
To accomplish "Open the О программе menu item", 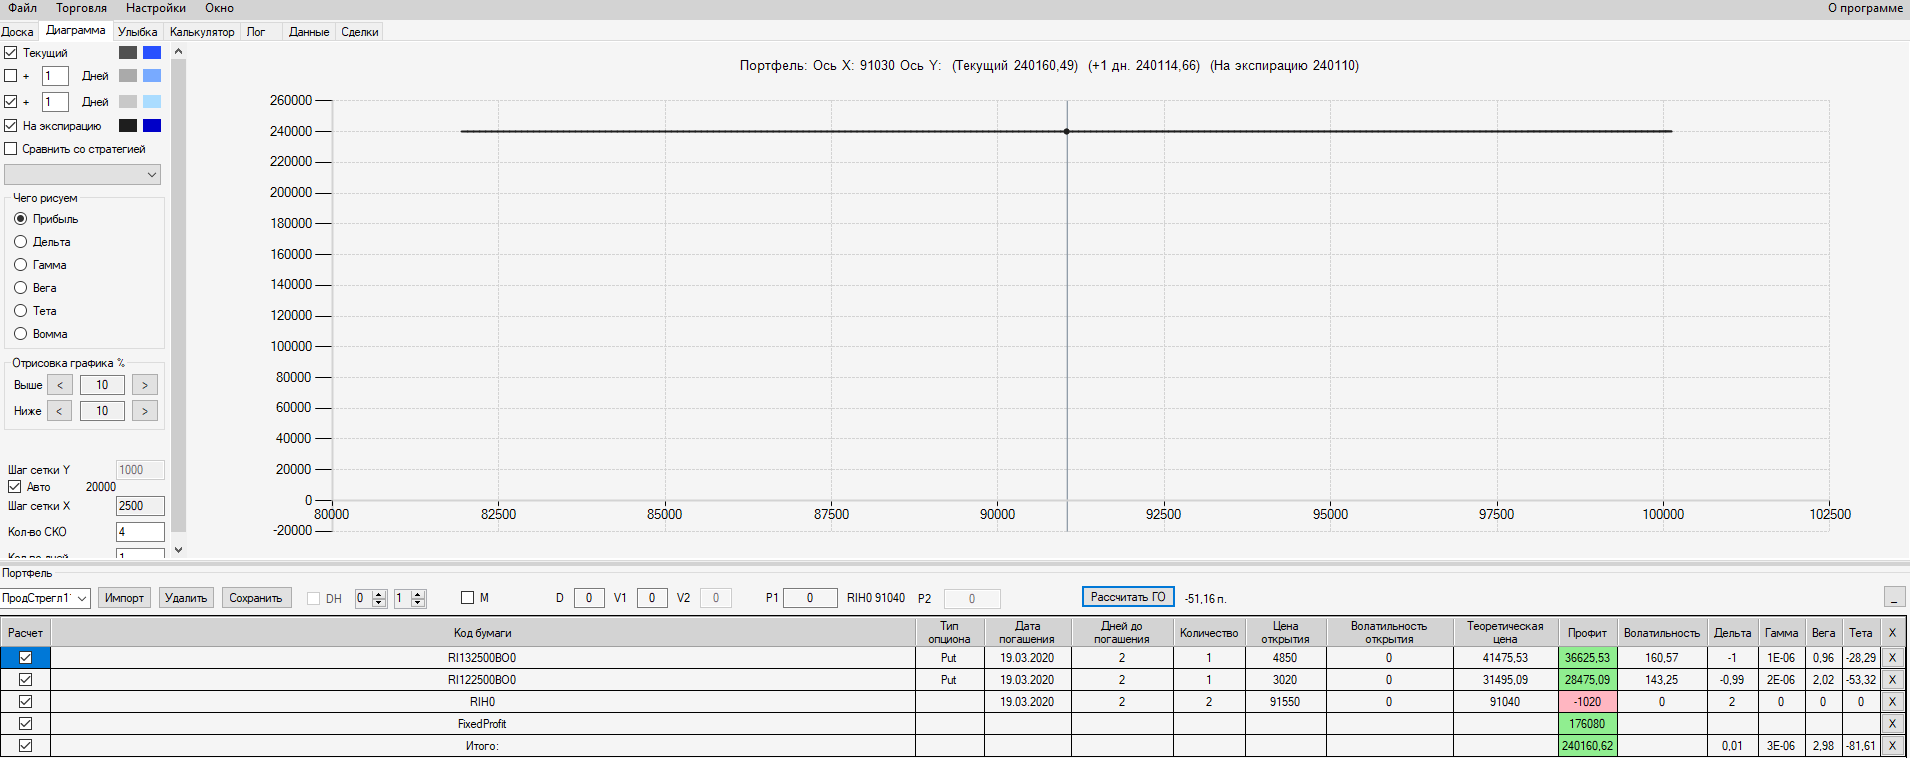I will click(x=1866, y=8).
